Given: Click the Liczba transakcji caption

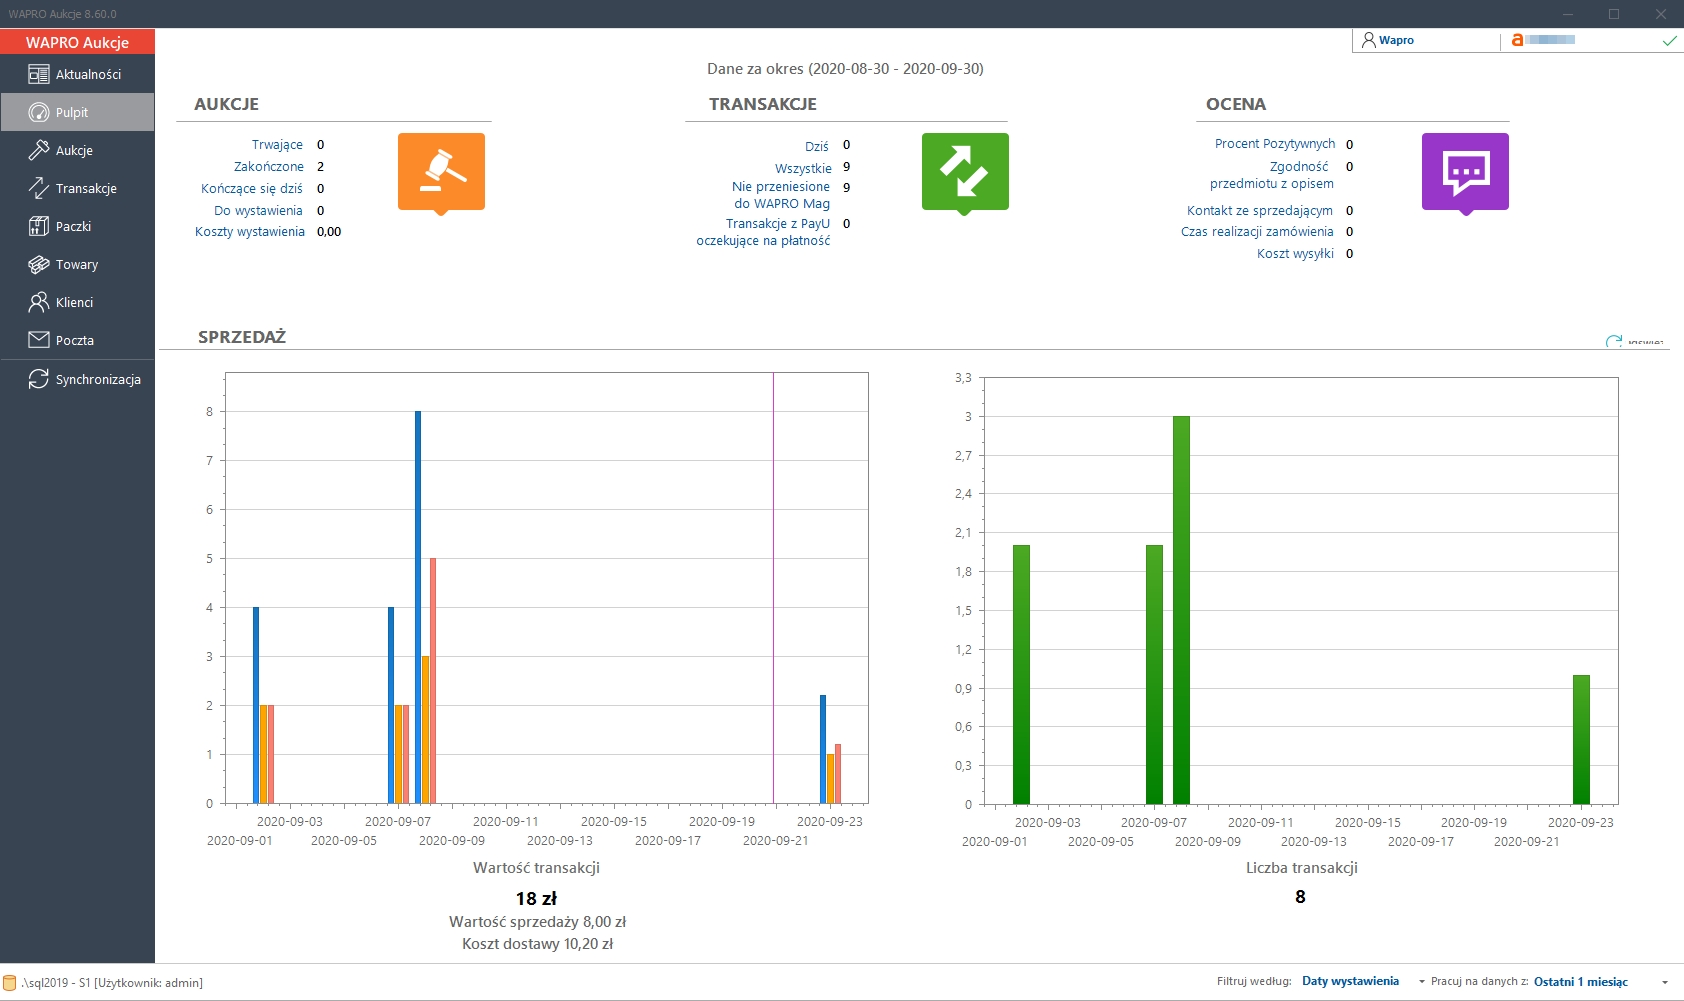Looking at the screenshot, I should click(1301, 868).
